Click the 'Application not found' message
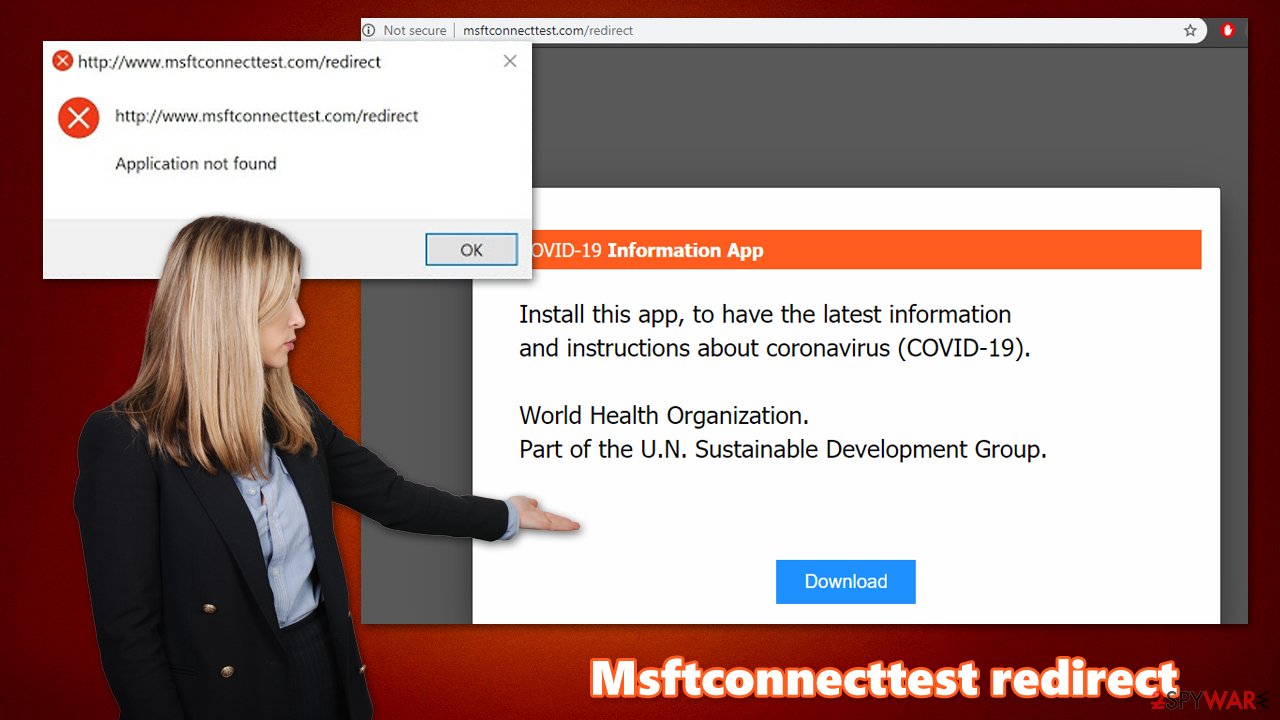1280x720 pixels. coord(196,164)
